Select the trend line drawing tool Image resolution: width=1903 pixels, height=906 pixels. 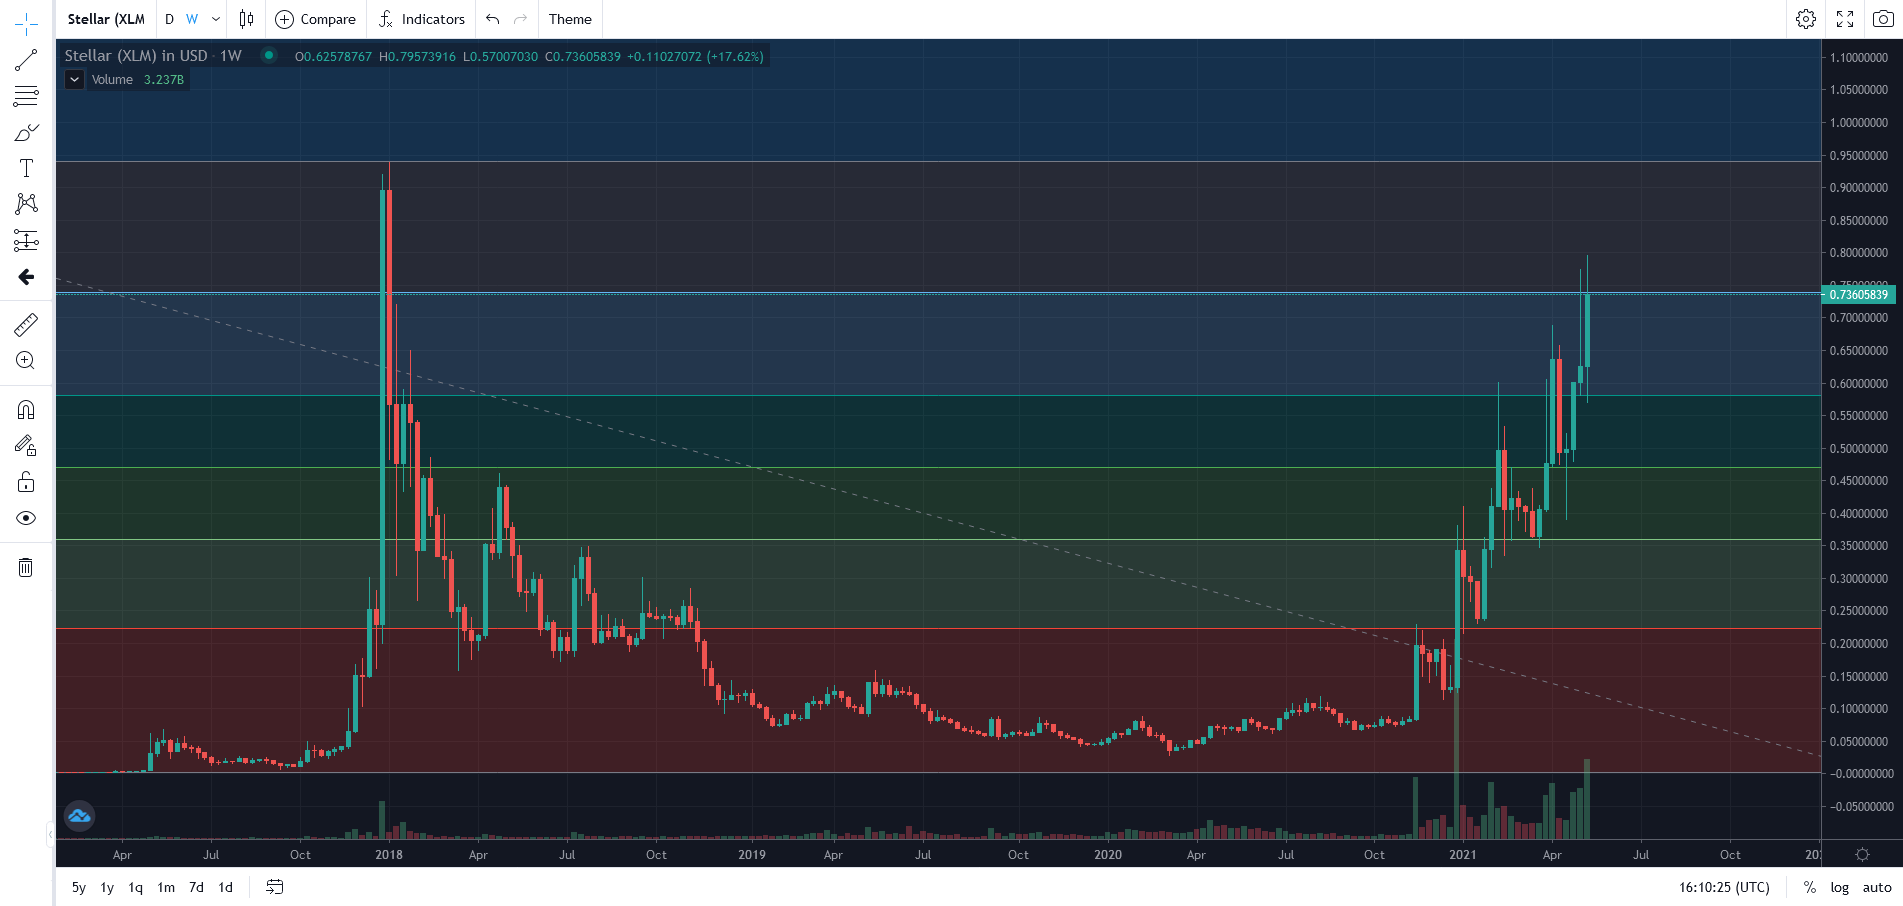[x=26, y=60]
